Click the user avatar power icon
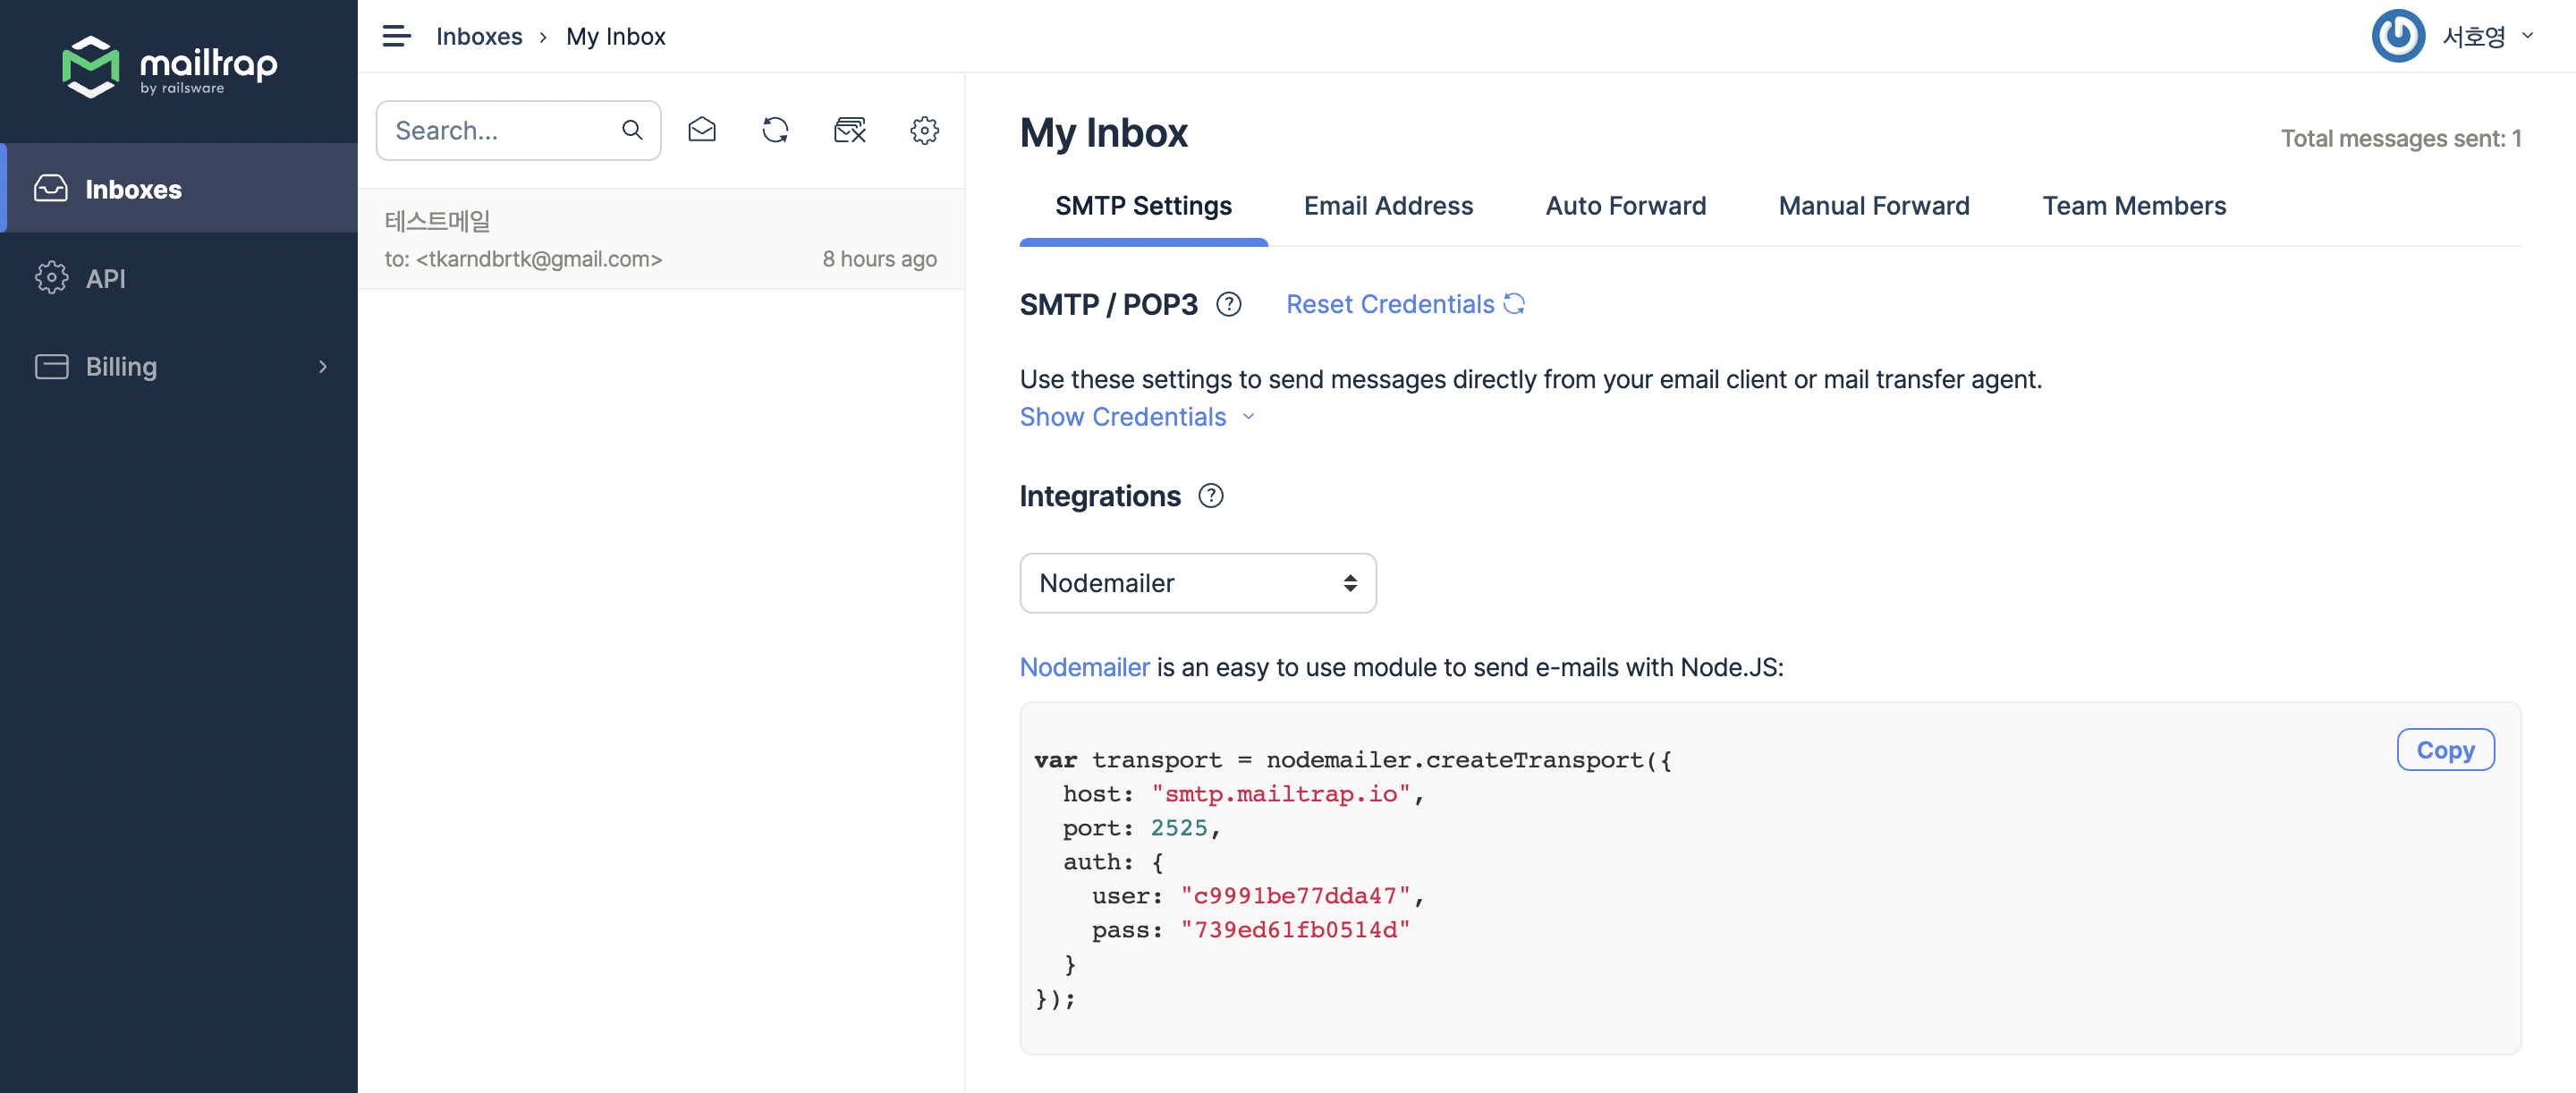This screenshot has height=1093, width=2576. [2397, 36]
